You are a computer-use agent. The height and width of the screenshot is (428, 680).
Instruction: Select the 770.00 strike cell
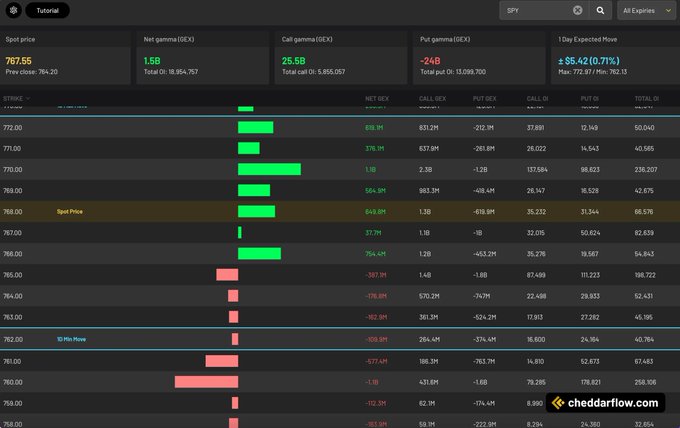click(x=13, y=170)
